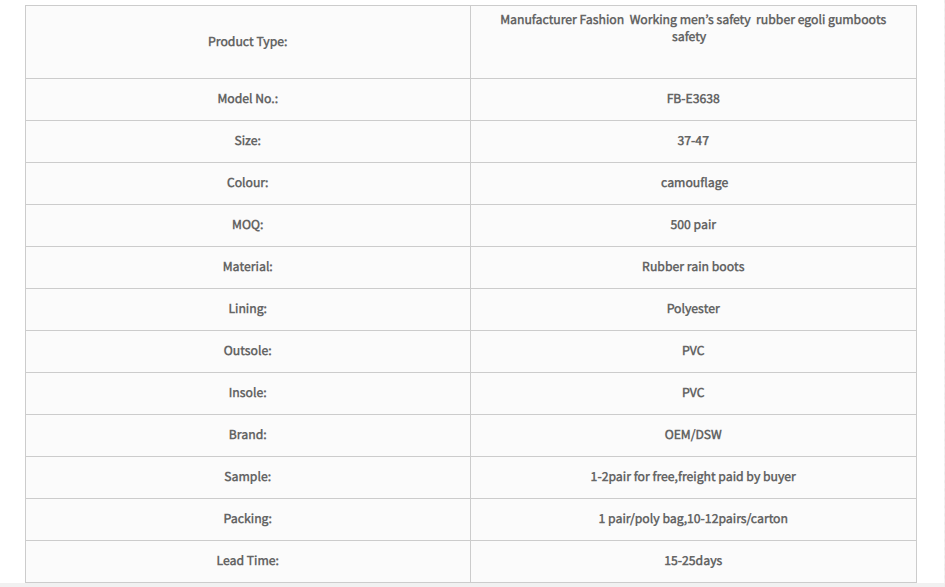Click the Model No. label
The width and height of the screenshot is (945, 587).
tap(248, 99)
